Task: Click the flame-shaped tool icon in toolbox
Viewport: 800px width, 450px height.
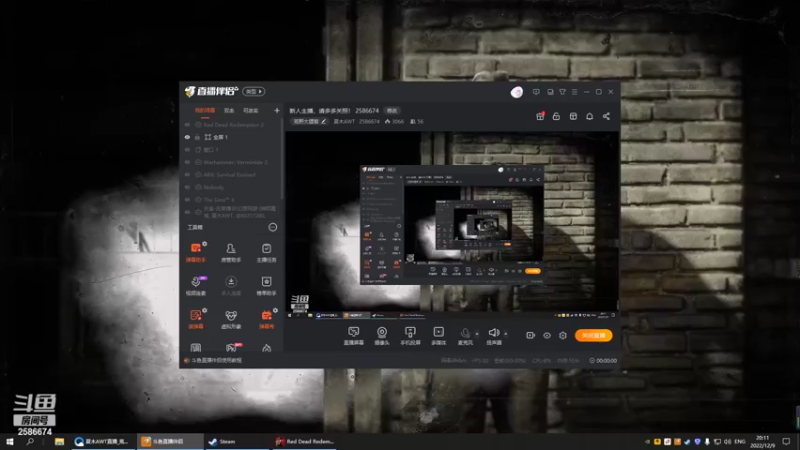Action: coord(266,348)
